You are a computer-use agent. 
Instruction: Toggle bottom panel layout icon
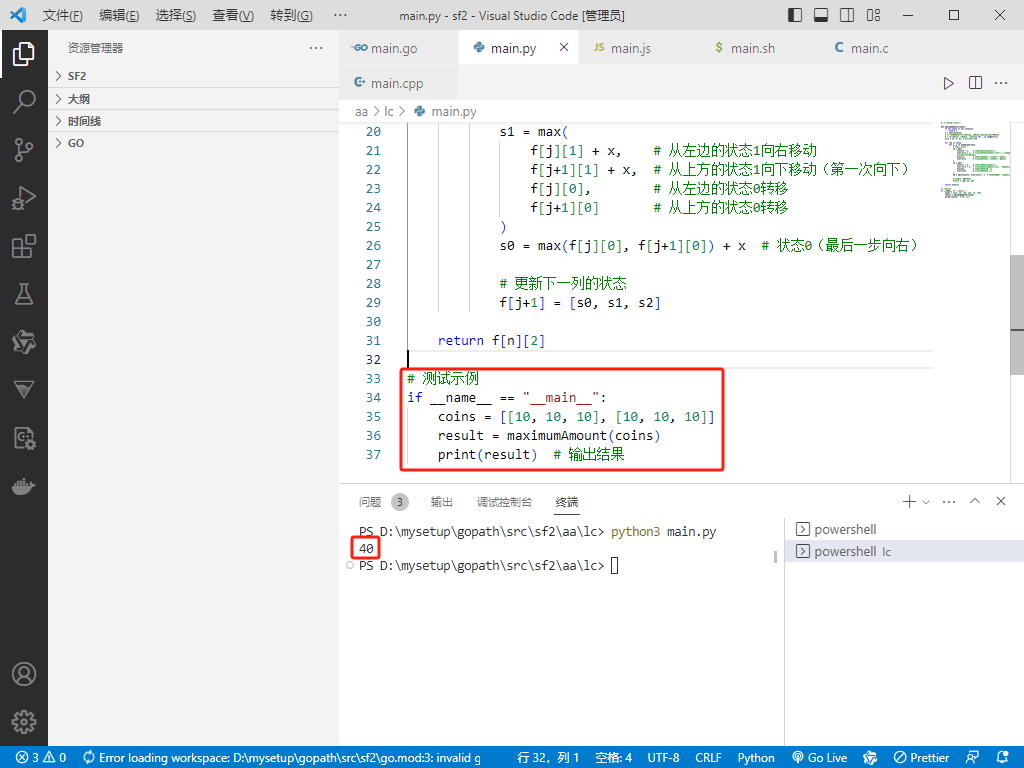tap(821, 15)
